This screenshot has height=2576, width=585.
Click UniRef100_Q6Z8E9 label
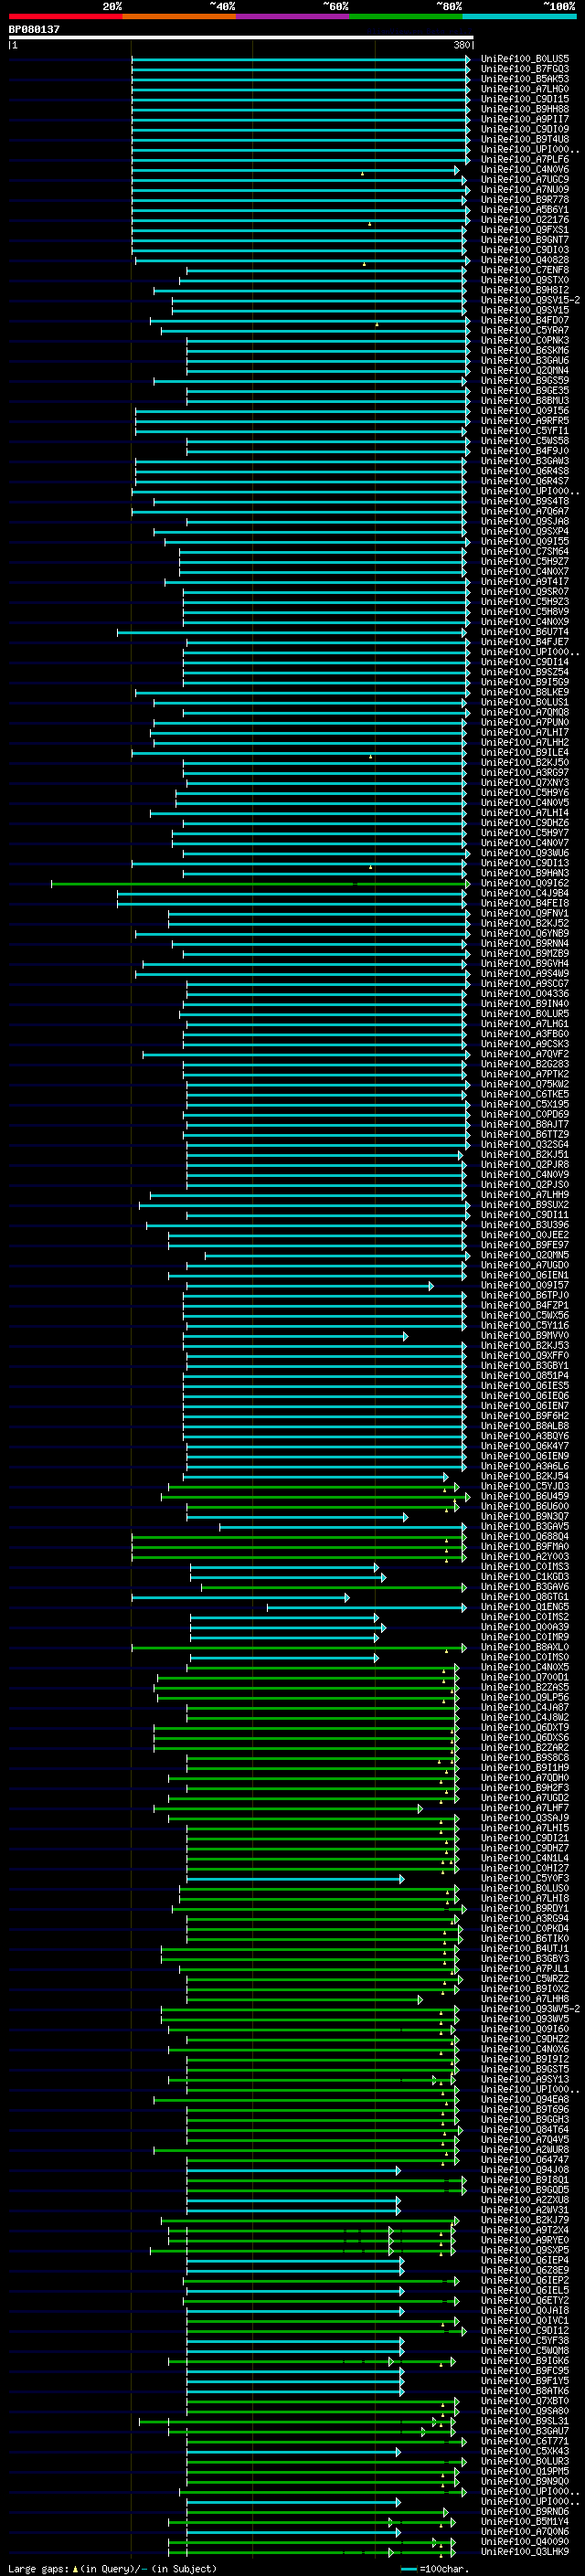[524, 2271]
